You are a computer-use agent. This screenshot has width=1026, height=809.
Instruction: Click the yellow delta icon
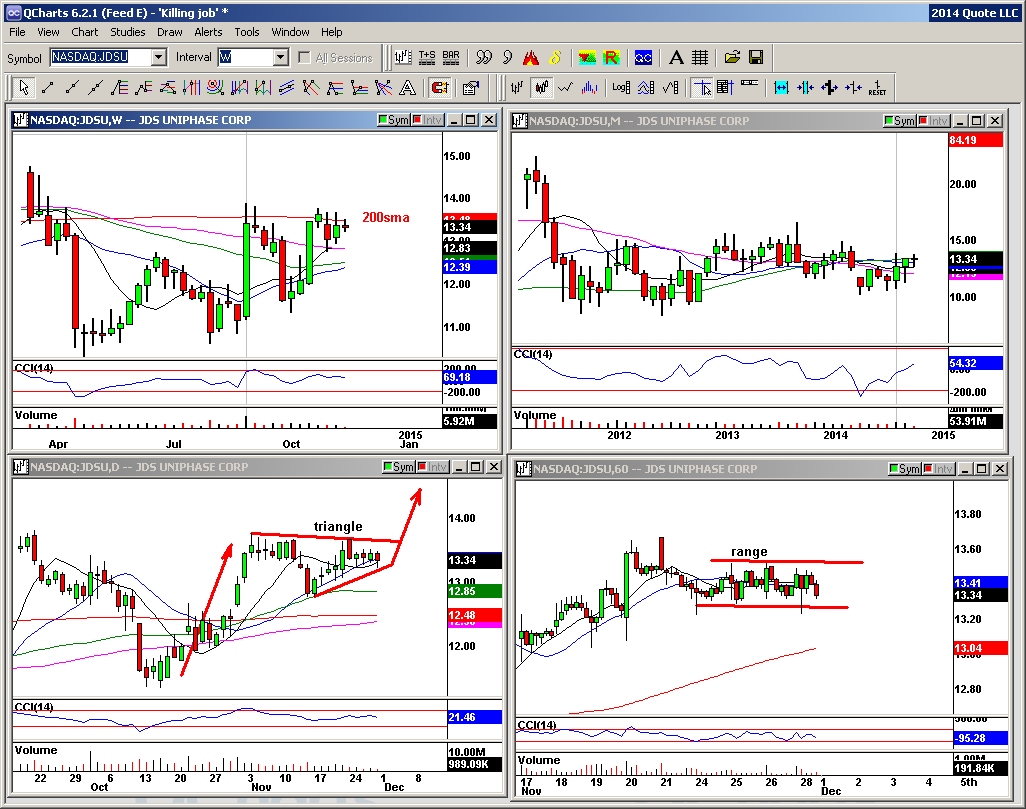[555, 58]
